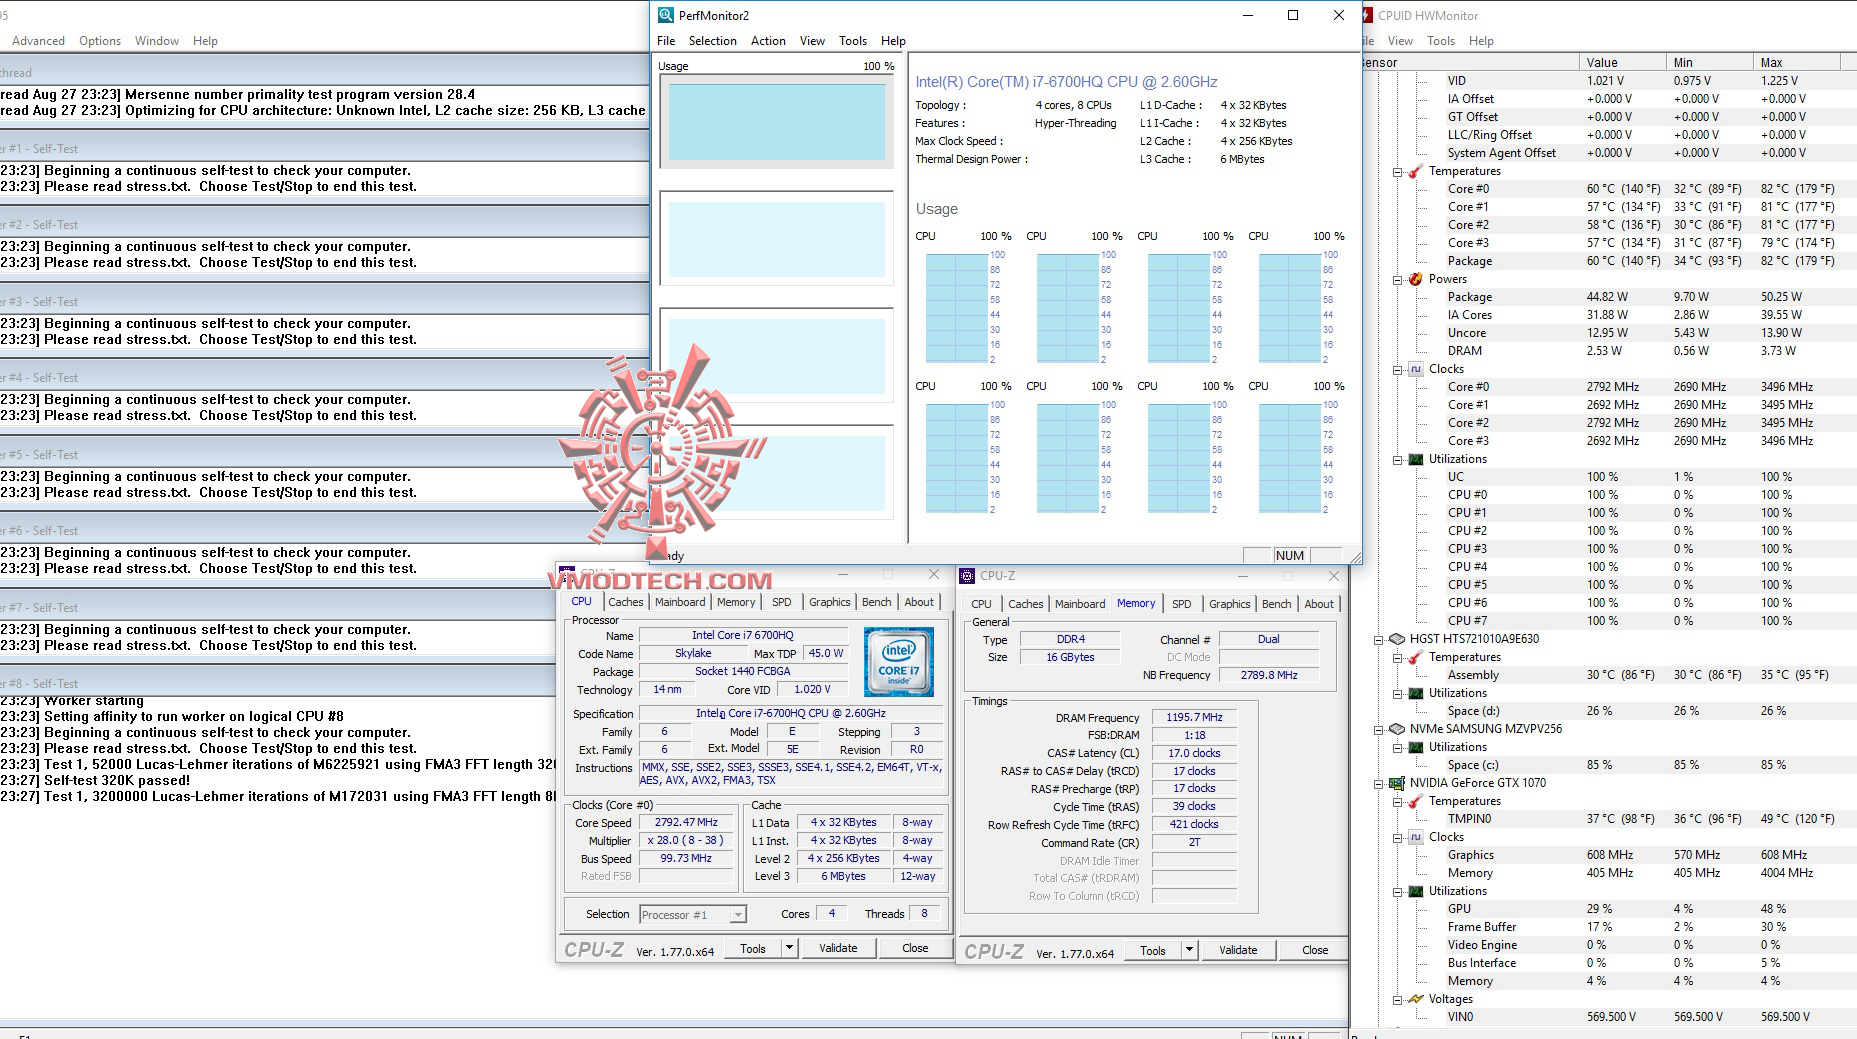
Task: Click the NVMe SAMSUNG MZVPV256 drive icon
Action: pyautogui.click(x=1396, y=729)
